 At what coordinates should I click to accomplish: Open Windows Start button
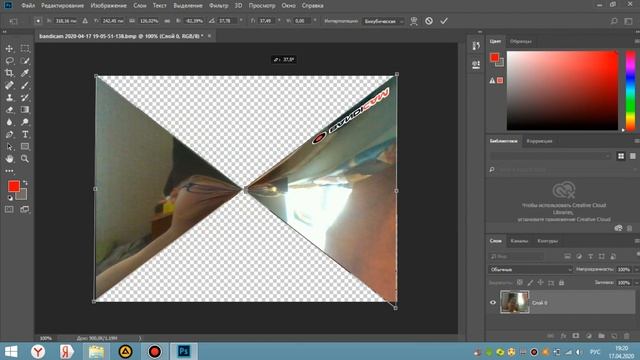(11, 351)
